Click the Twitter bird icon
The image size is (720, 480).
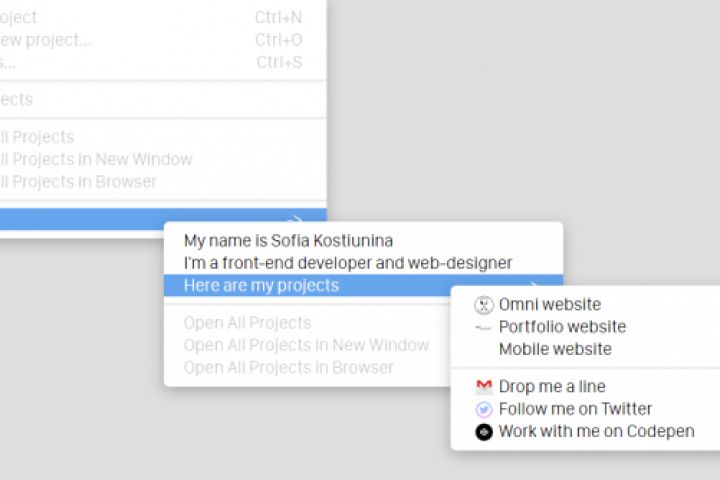click(x=484, y=409)
